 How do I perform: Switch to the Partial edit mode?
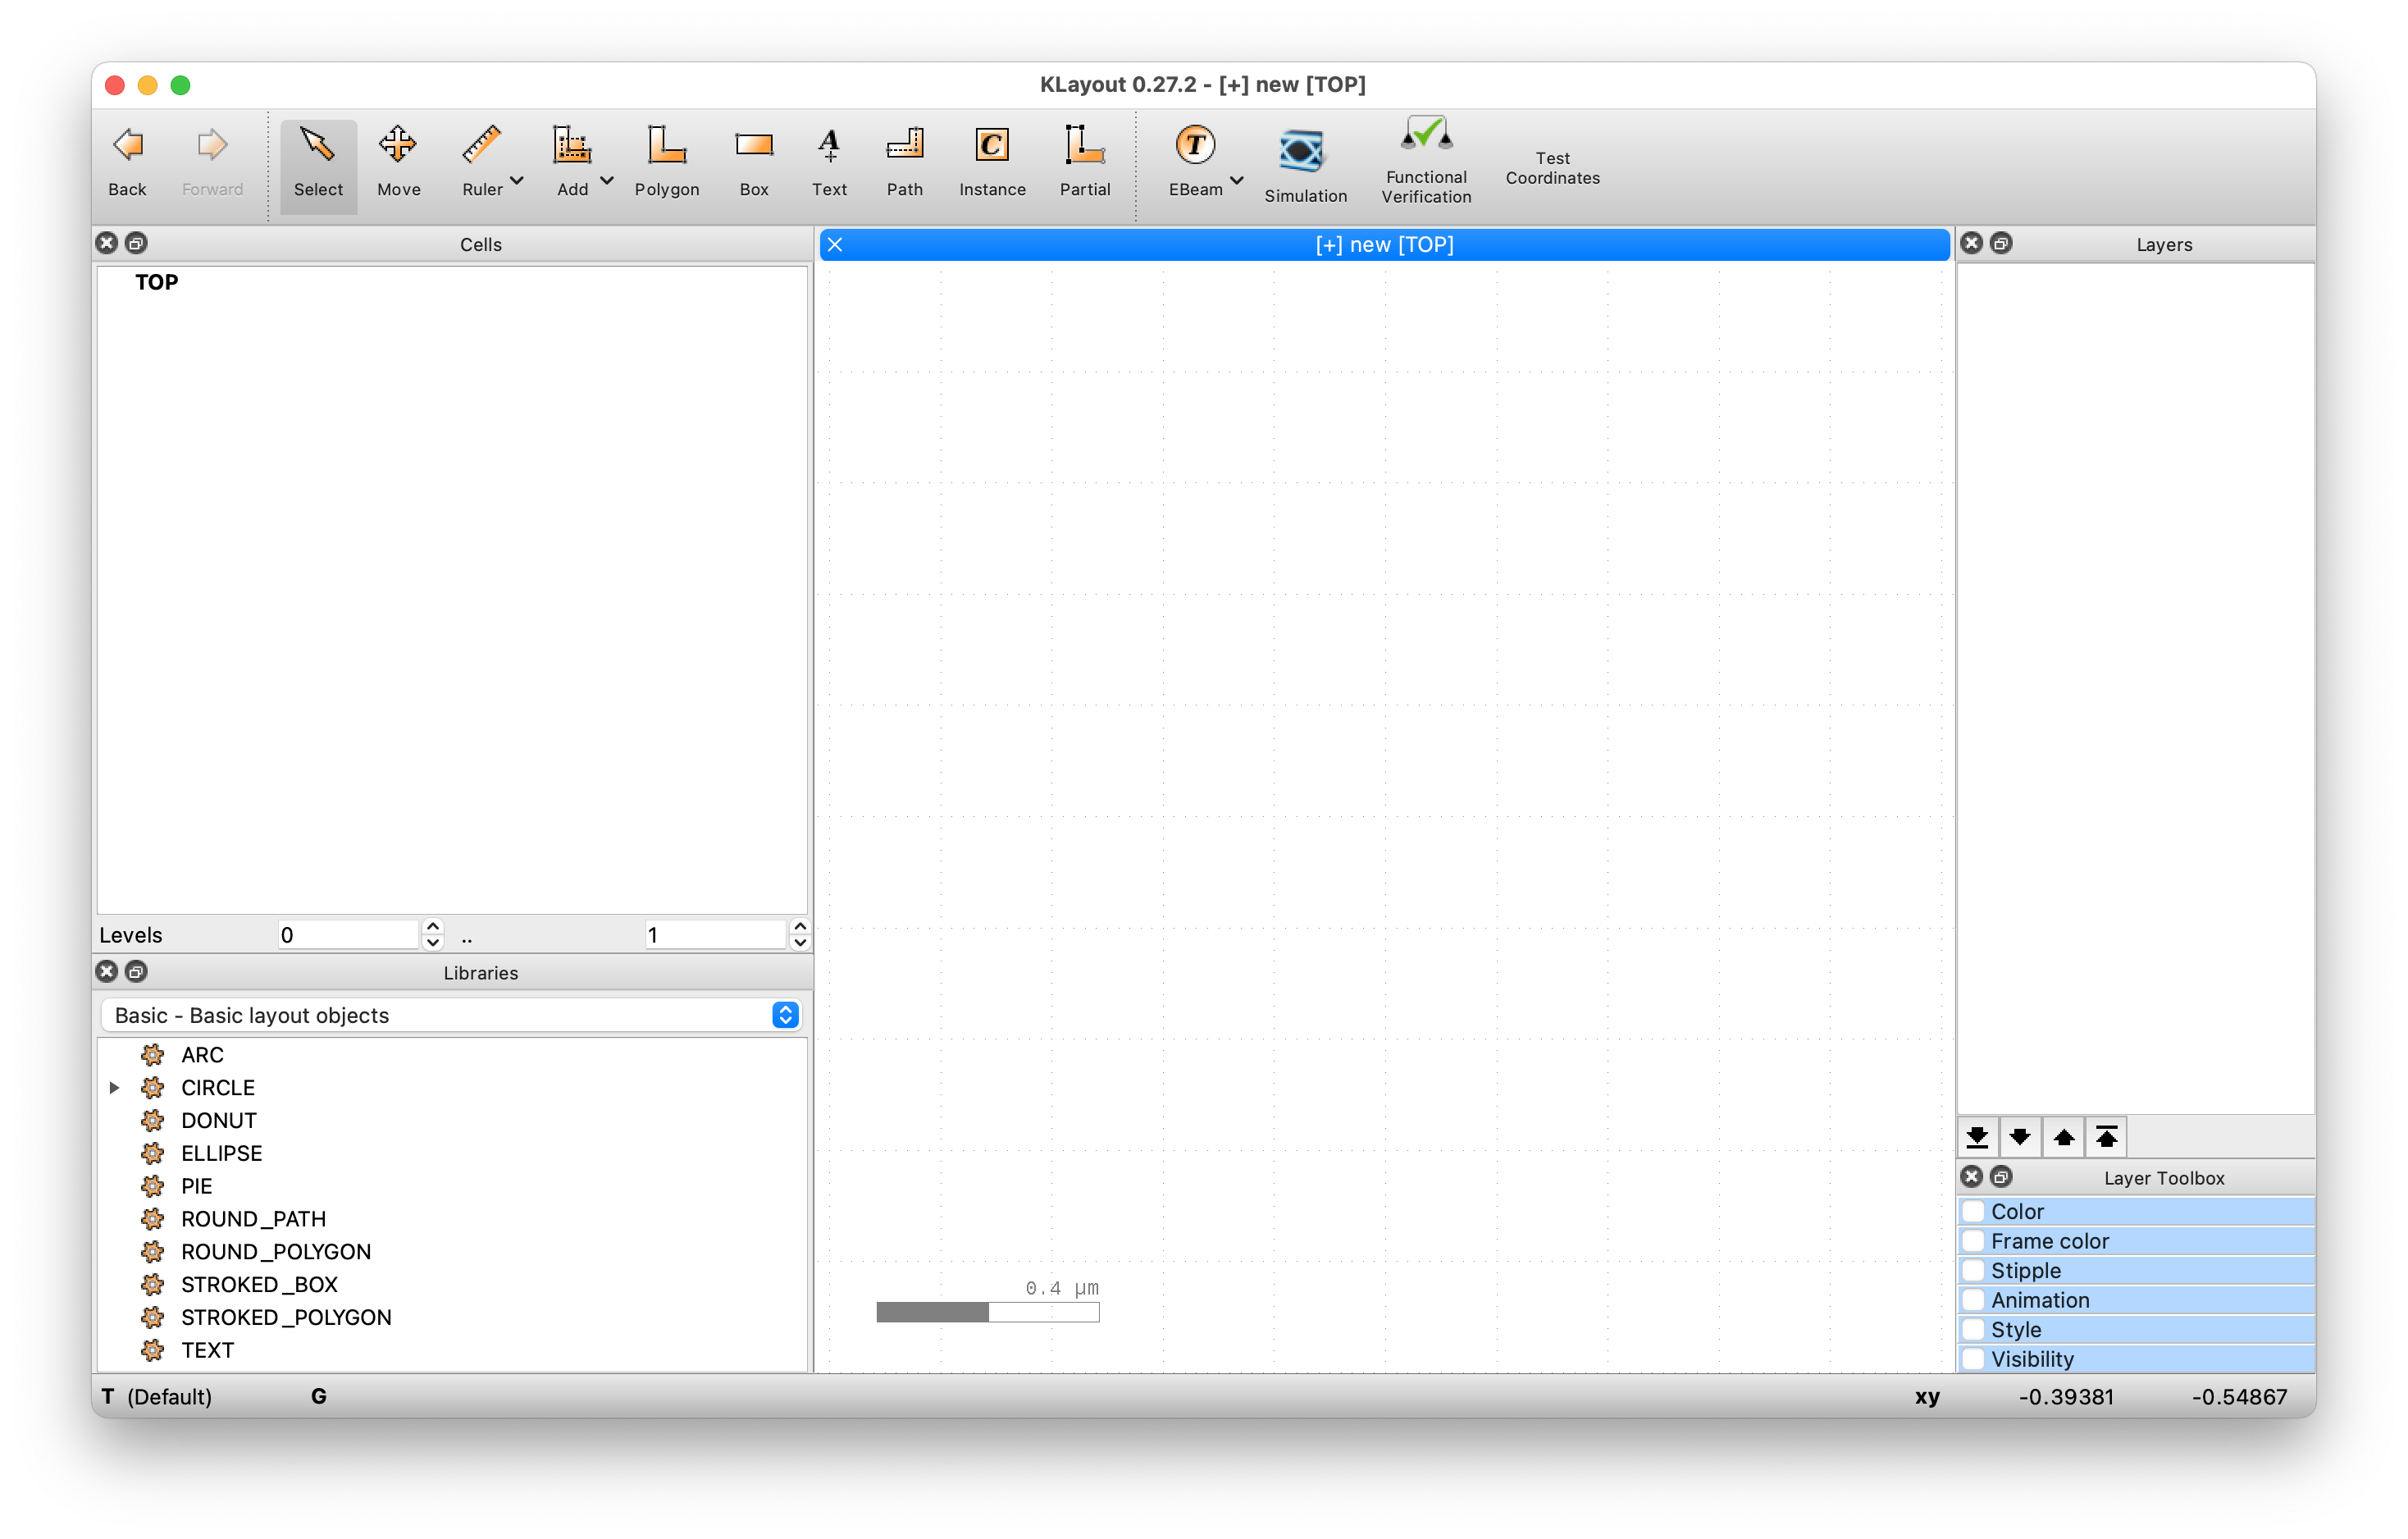click(x=1085, y=160)
